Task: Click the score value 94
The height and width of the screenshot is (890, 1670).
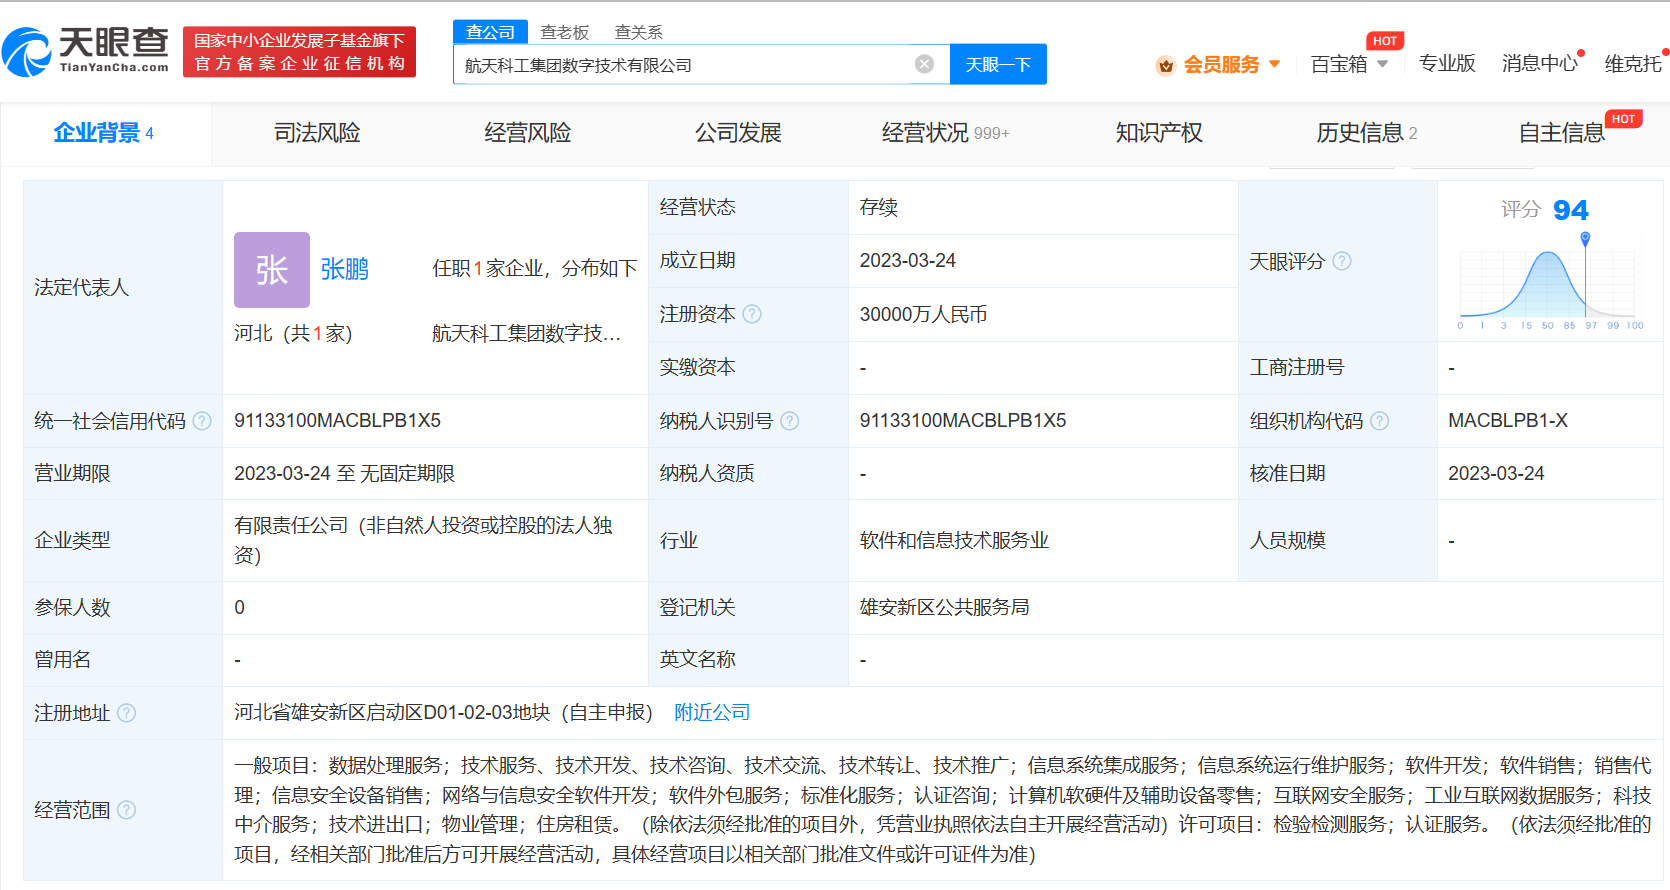Action: [1570, 210]
